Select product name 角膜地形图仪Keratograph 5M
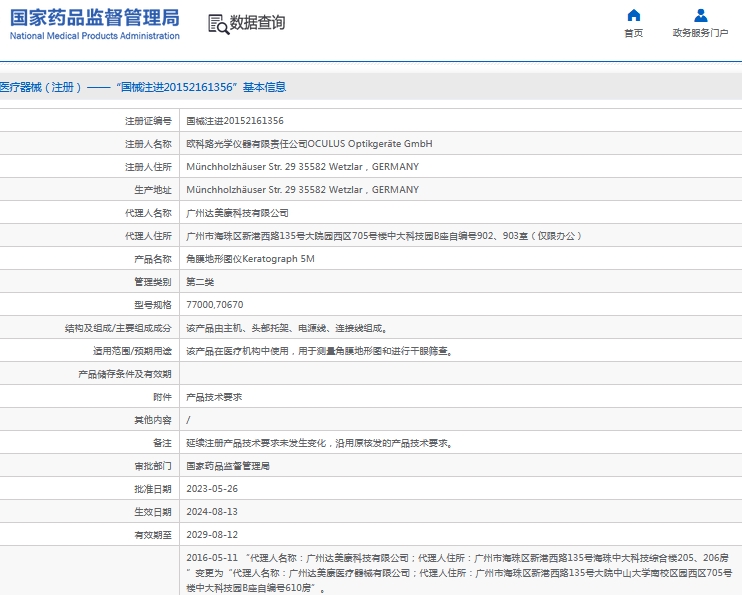 tap(250, 259)
